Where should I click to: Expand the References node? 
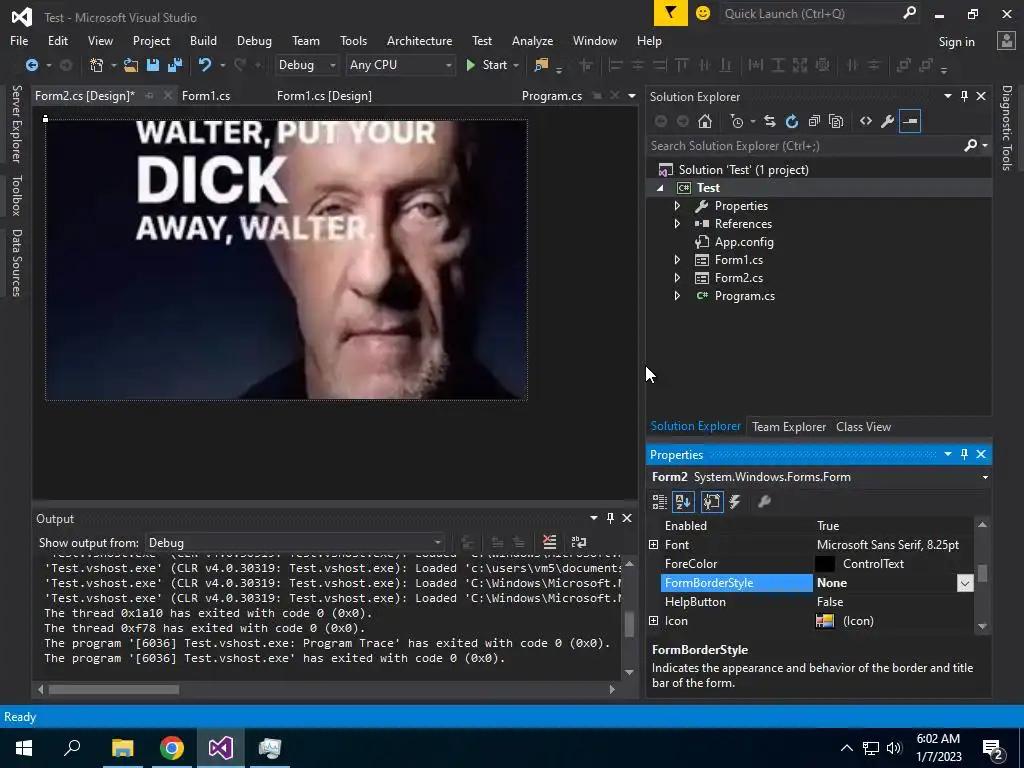click(677, 224)
